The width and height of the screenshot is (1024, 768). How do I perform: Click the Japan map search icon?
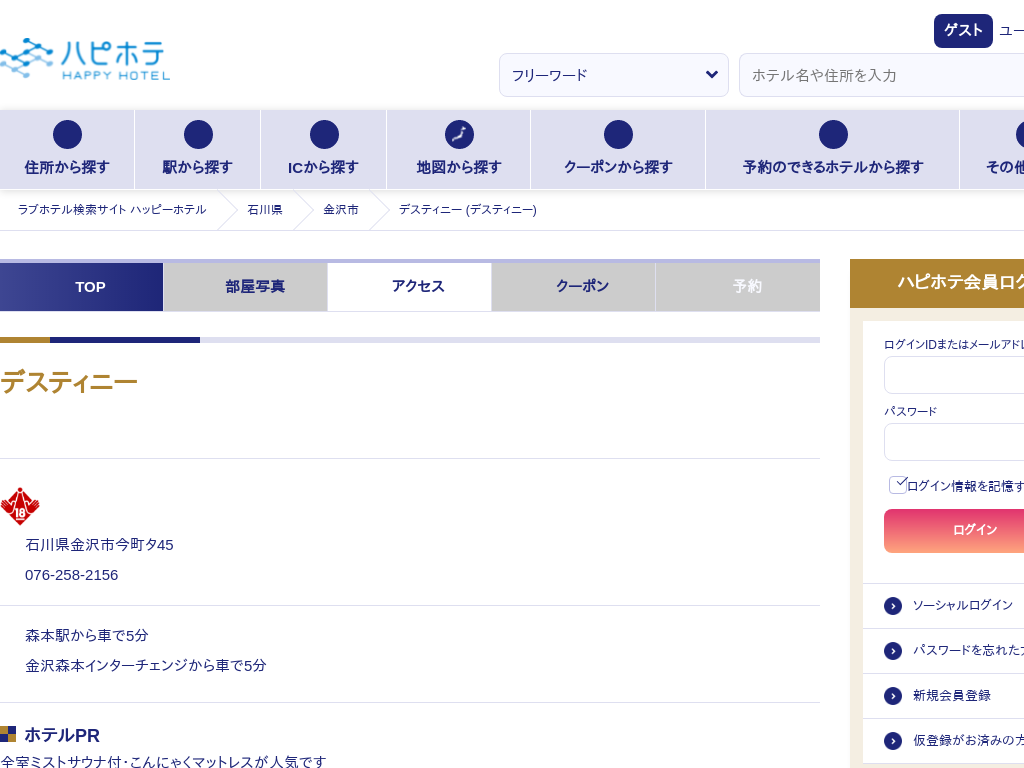click(459, 135)
